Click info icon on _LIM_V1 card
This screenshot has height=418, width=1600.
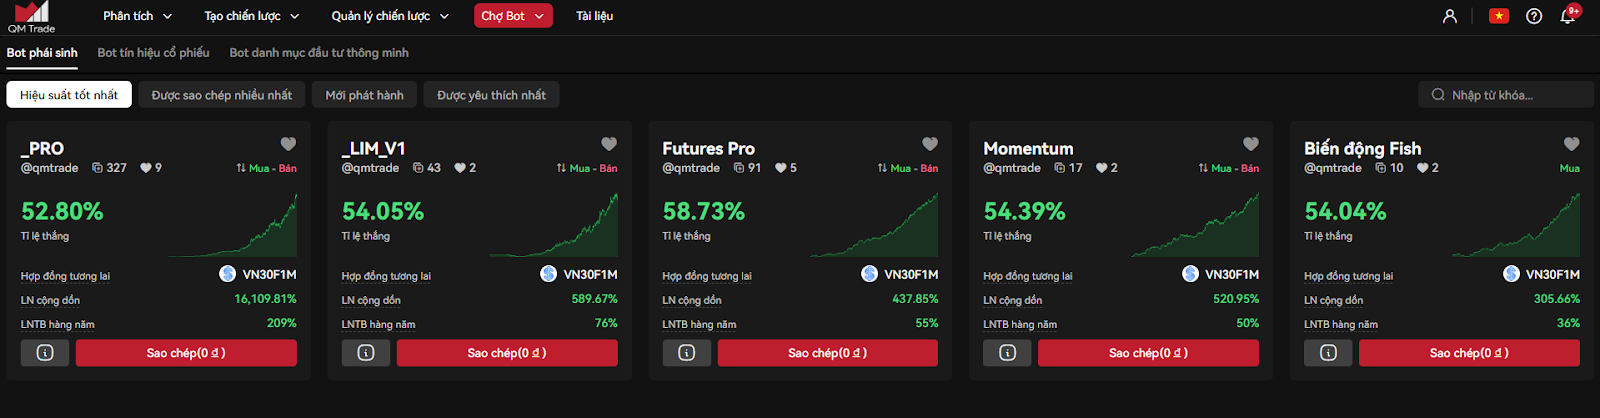tap(366, 353)
